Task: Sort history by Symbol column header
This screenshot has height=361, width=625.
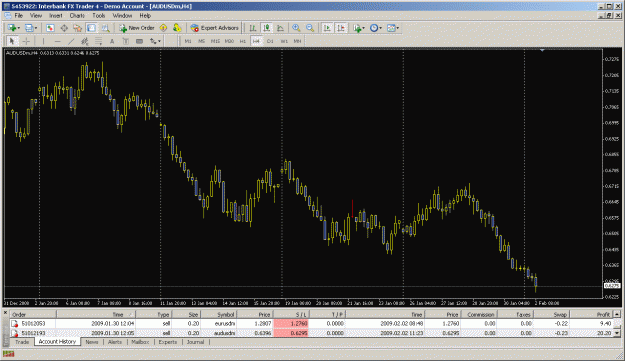Action: pos(219,314)
